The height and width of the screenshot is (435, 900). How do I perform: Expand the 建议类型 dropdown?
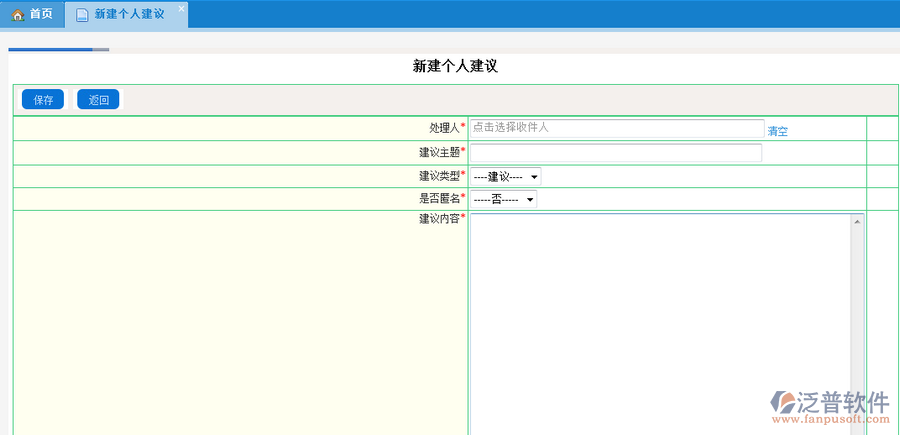pos(505,177)
